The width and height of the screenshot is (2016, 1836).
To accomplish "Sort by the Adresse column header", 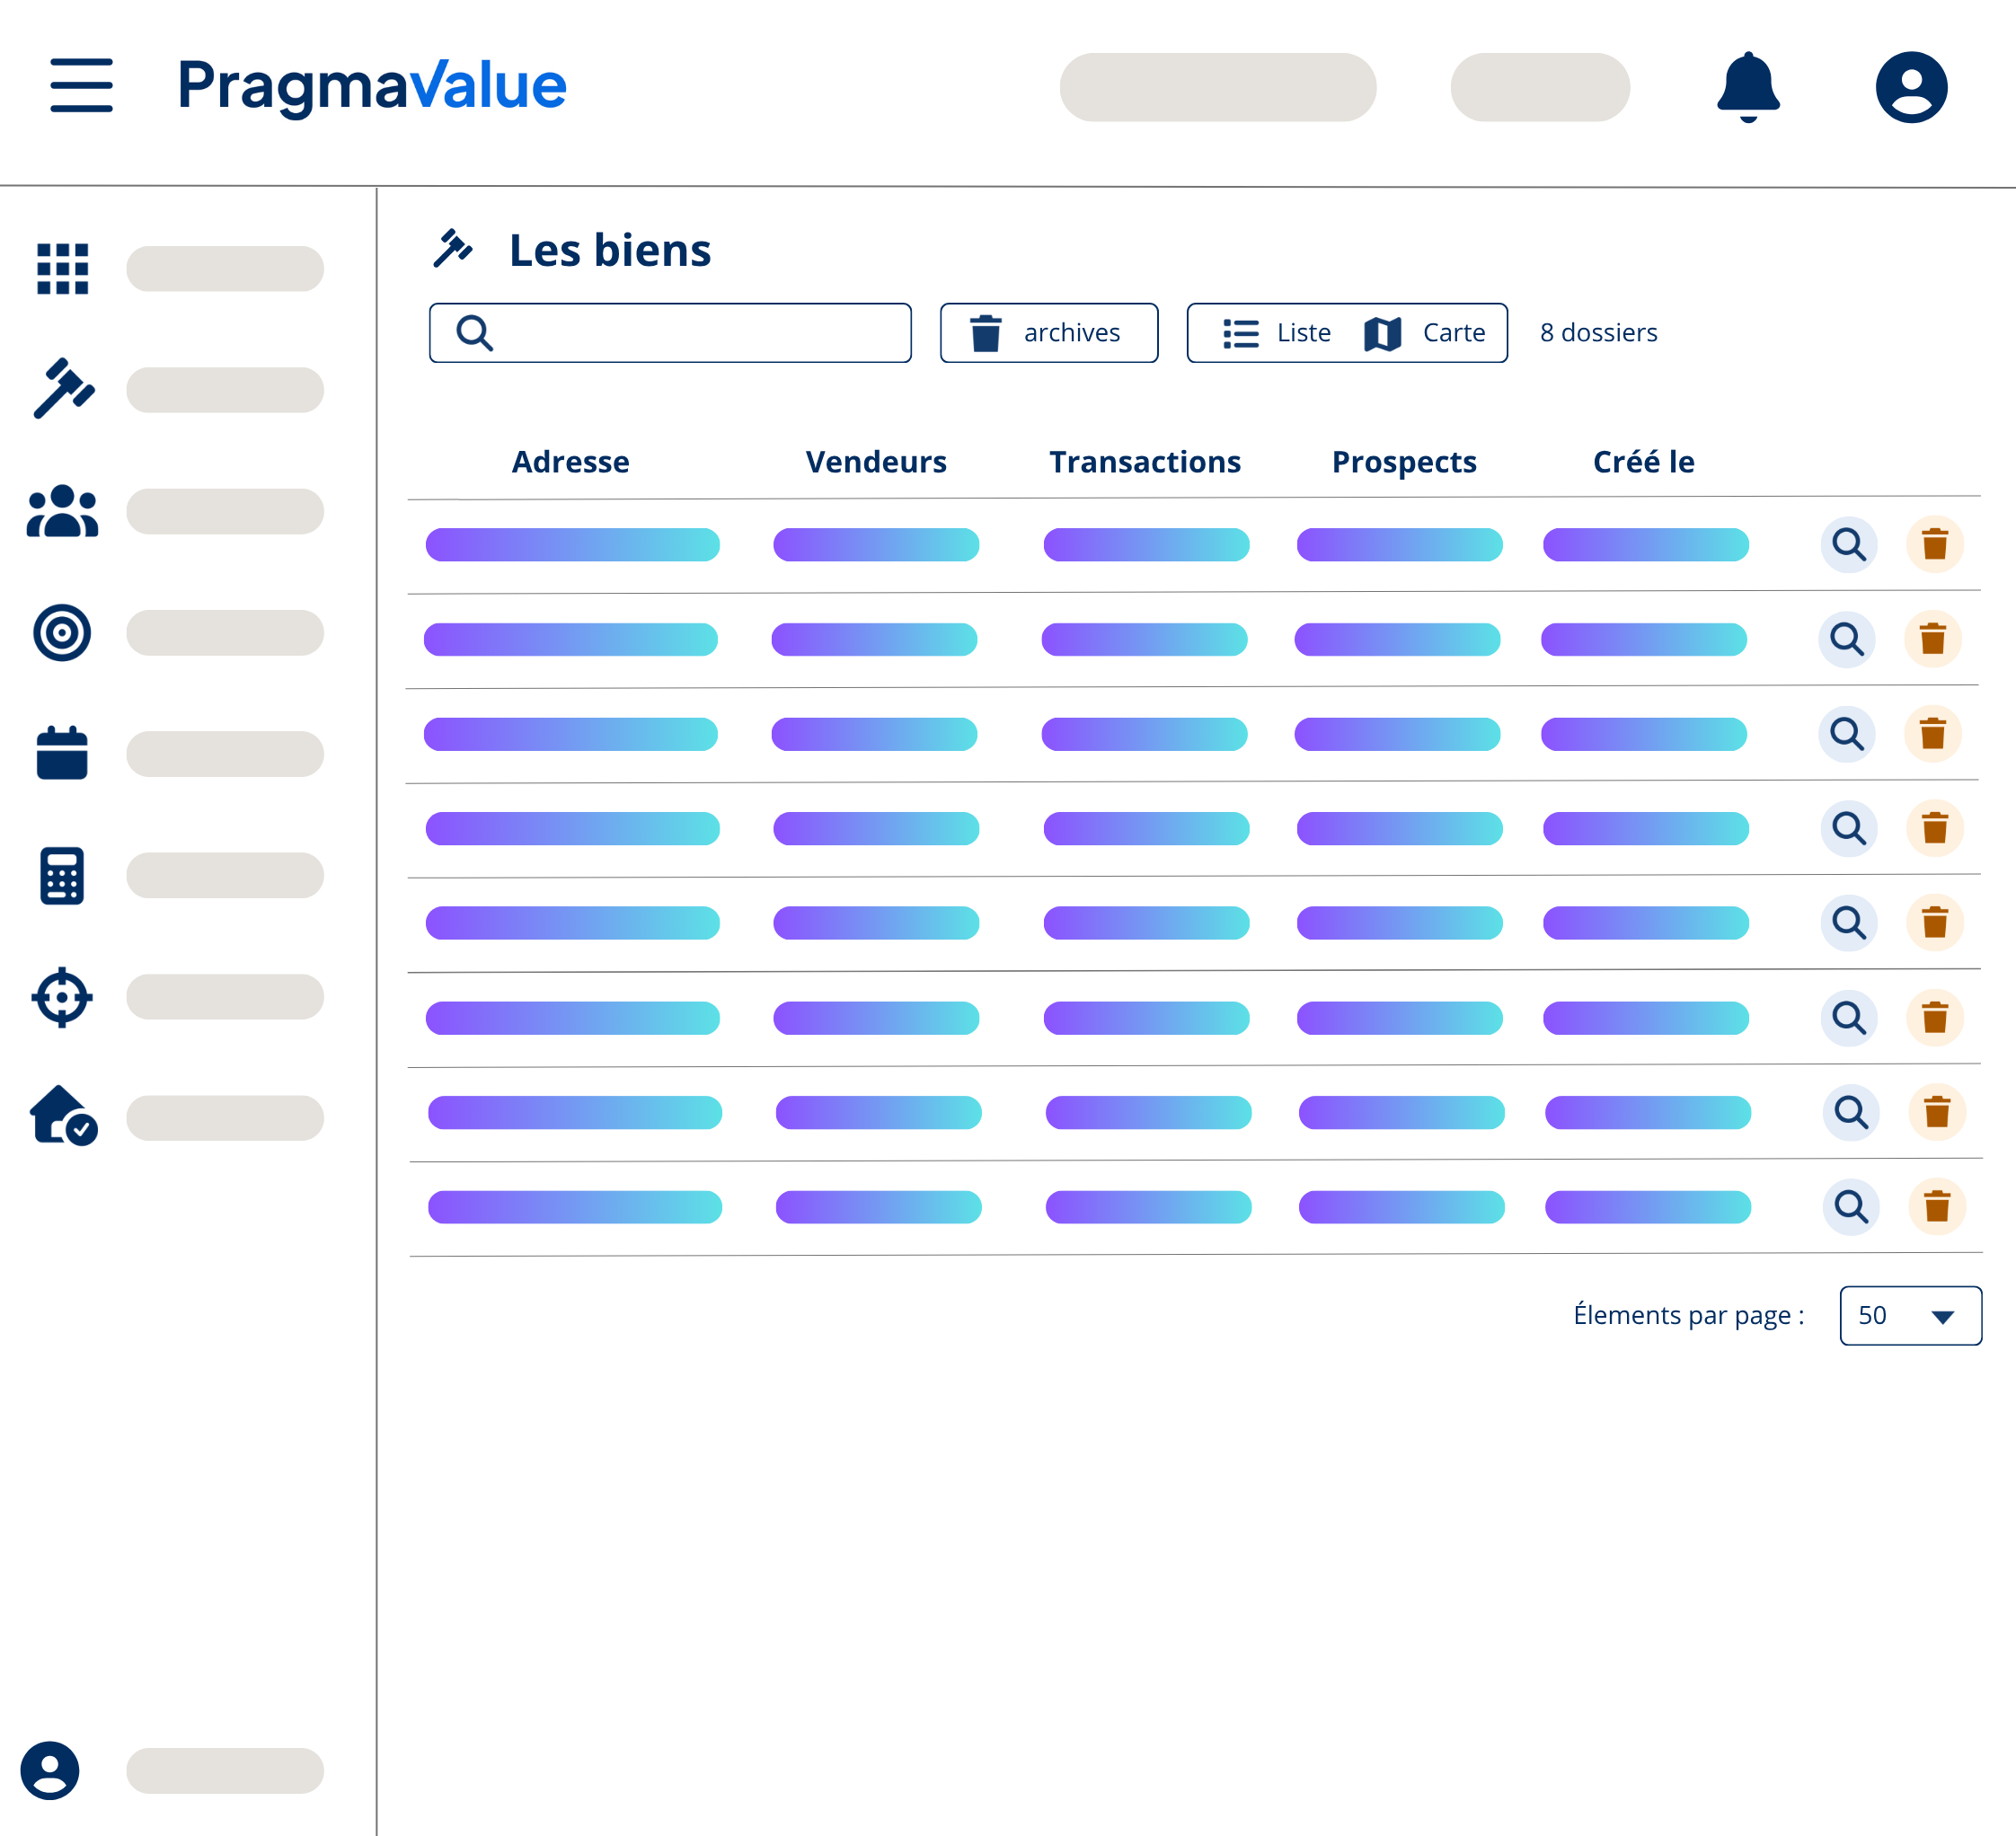I will tap(570, 462).
